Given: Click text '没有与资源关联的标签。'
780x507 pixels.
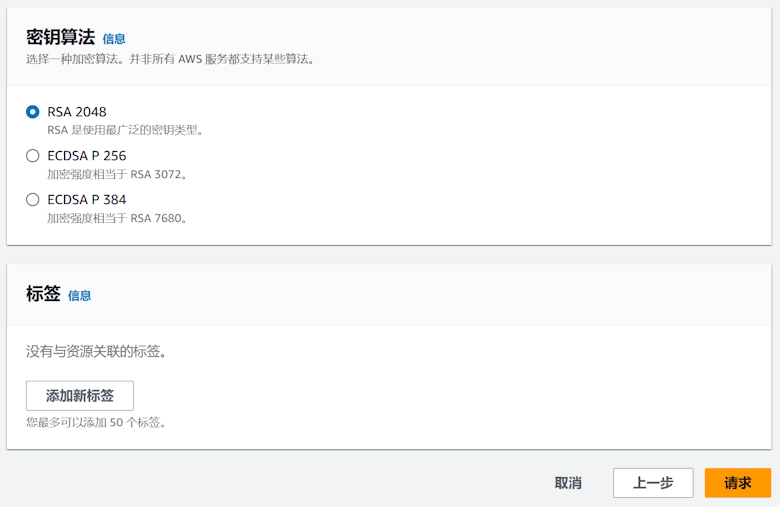Looking at the screenshot, I should point(96,351).
